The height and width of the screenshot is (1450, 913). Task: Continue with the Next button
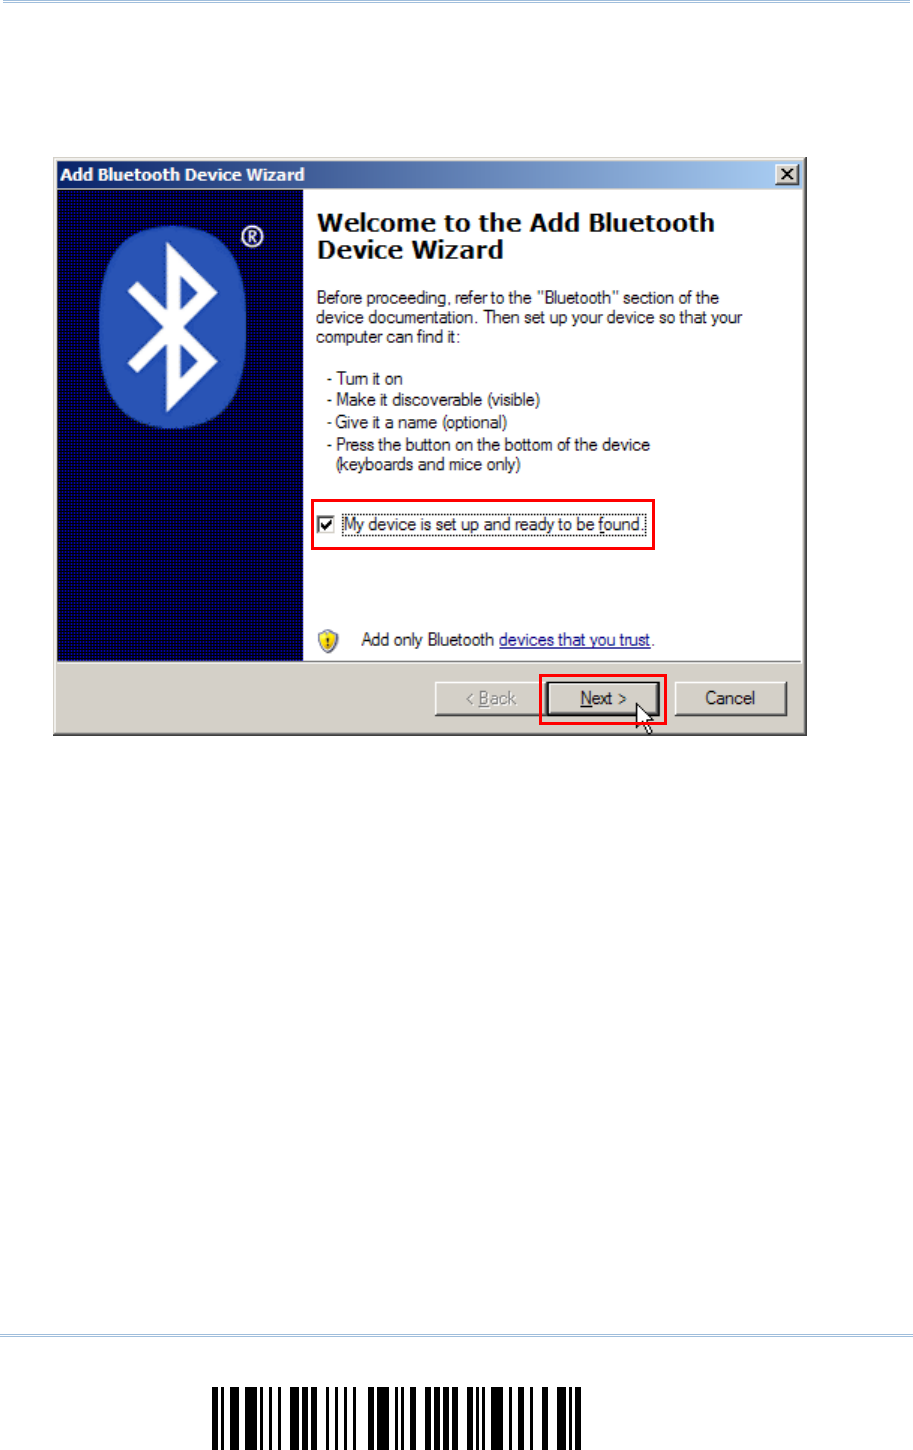pyautogui.click(x=602, y=698)
